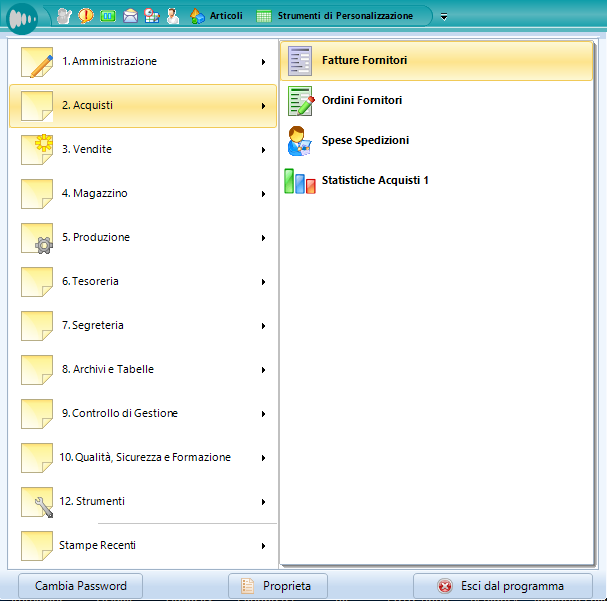
Task: Open Ordini Fornitori
Action: [361, 101]
